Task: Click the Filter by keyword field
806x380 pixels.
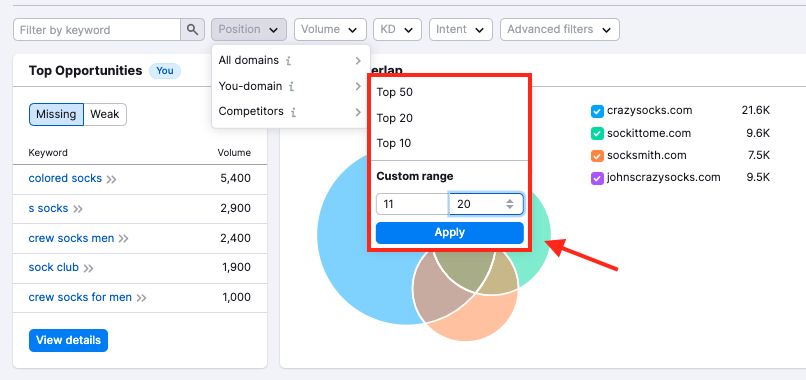Action: pos(97,30)
